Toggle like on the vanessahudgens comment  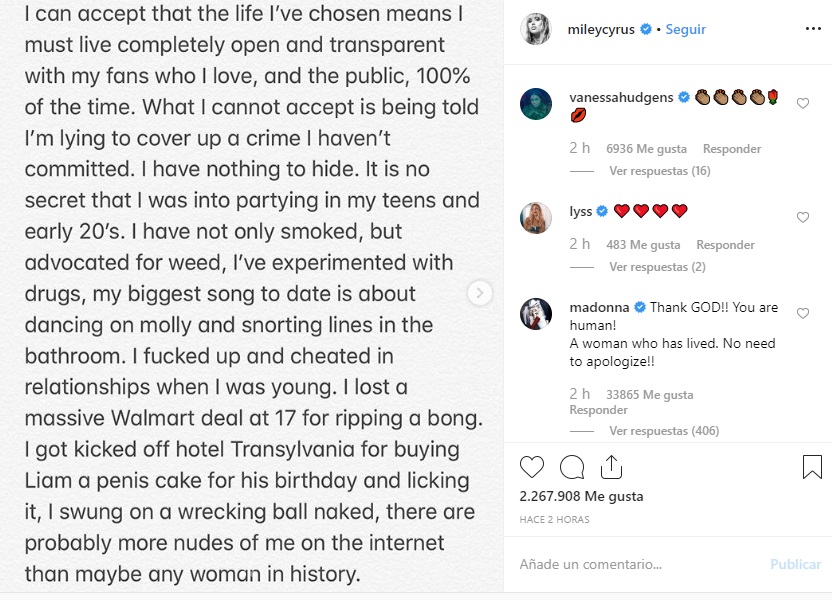[803, 103]
